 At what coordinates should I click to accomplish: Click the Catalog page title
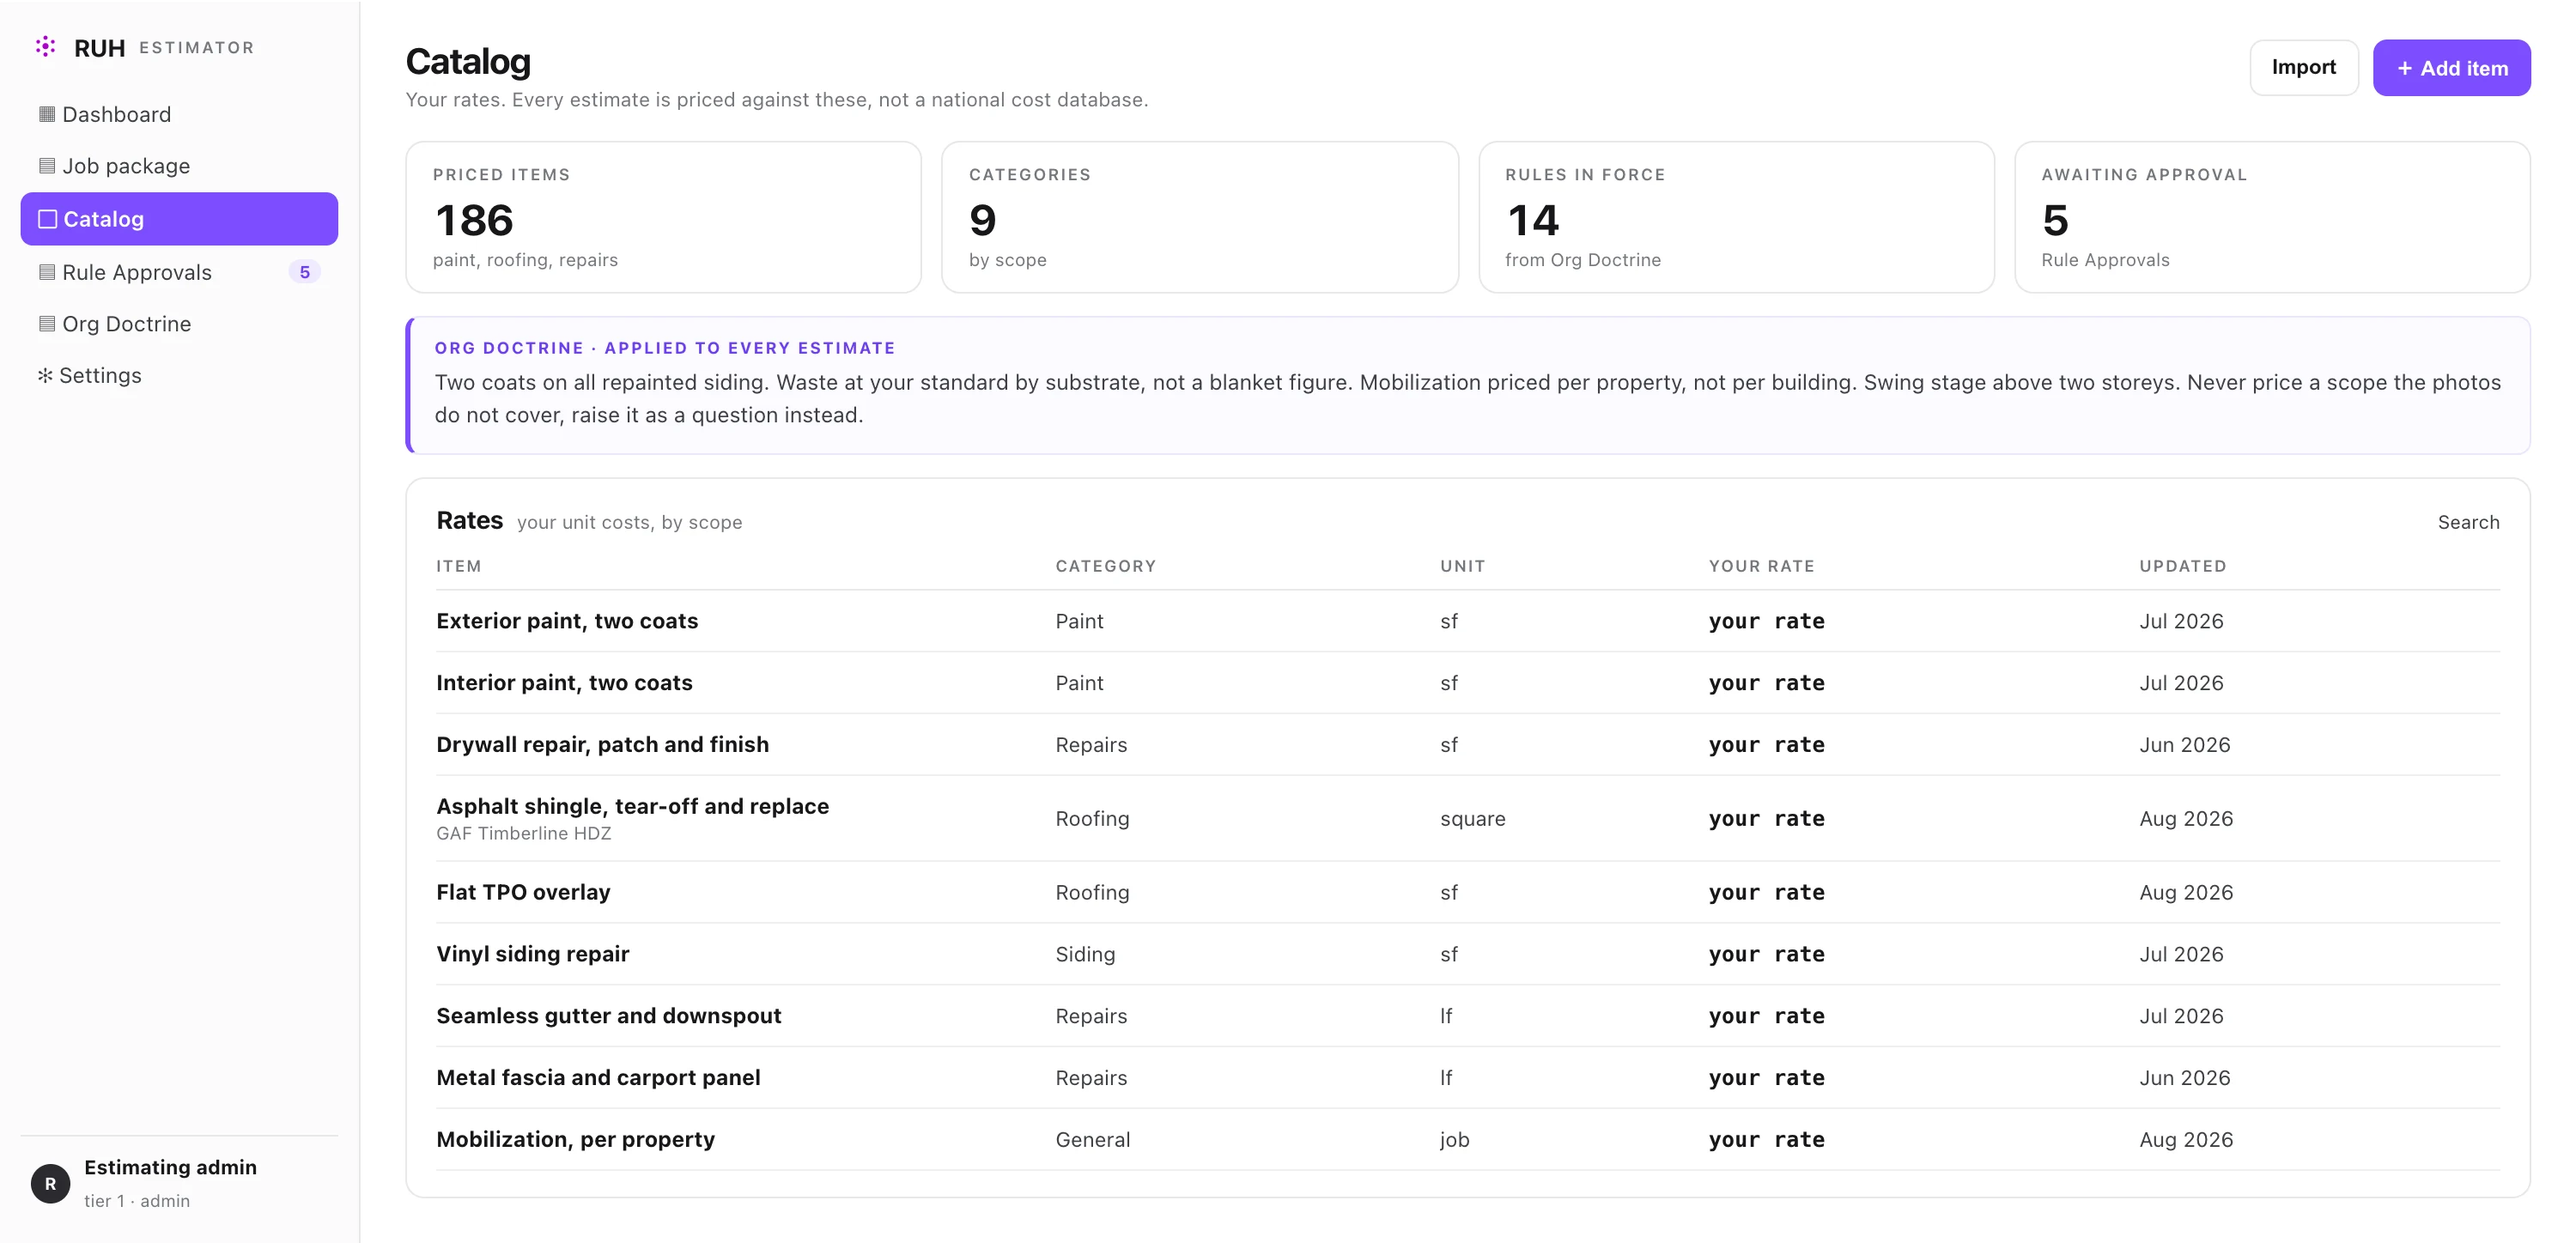pyautogui.click(x=468, y=61)
